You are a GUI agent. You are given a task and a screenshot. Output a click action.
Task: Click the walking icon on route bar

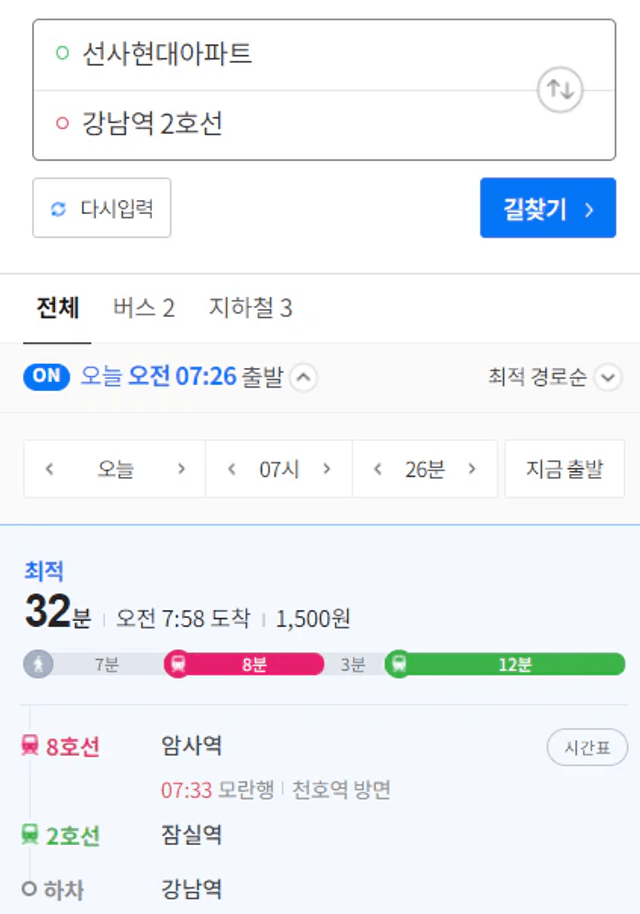38,664
